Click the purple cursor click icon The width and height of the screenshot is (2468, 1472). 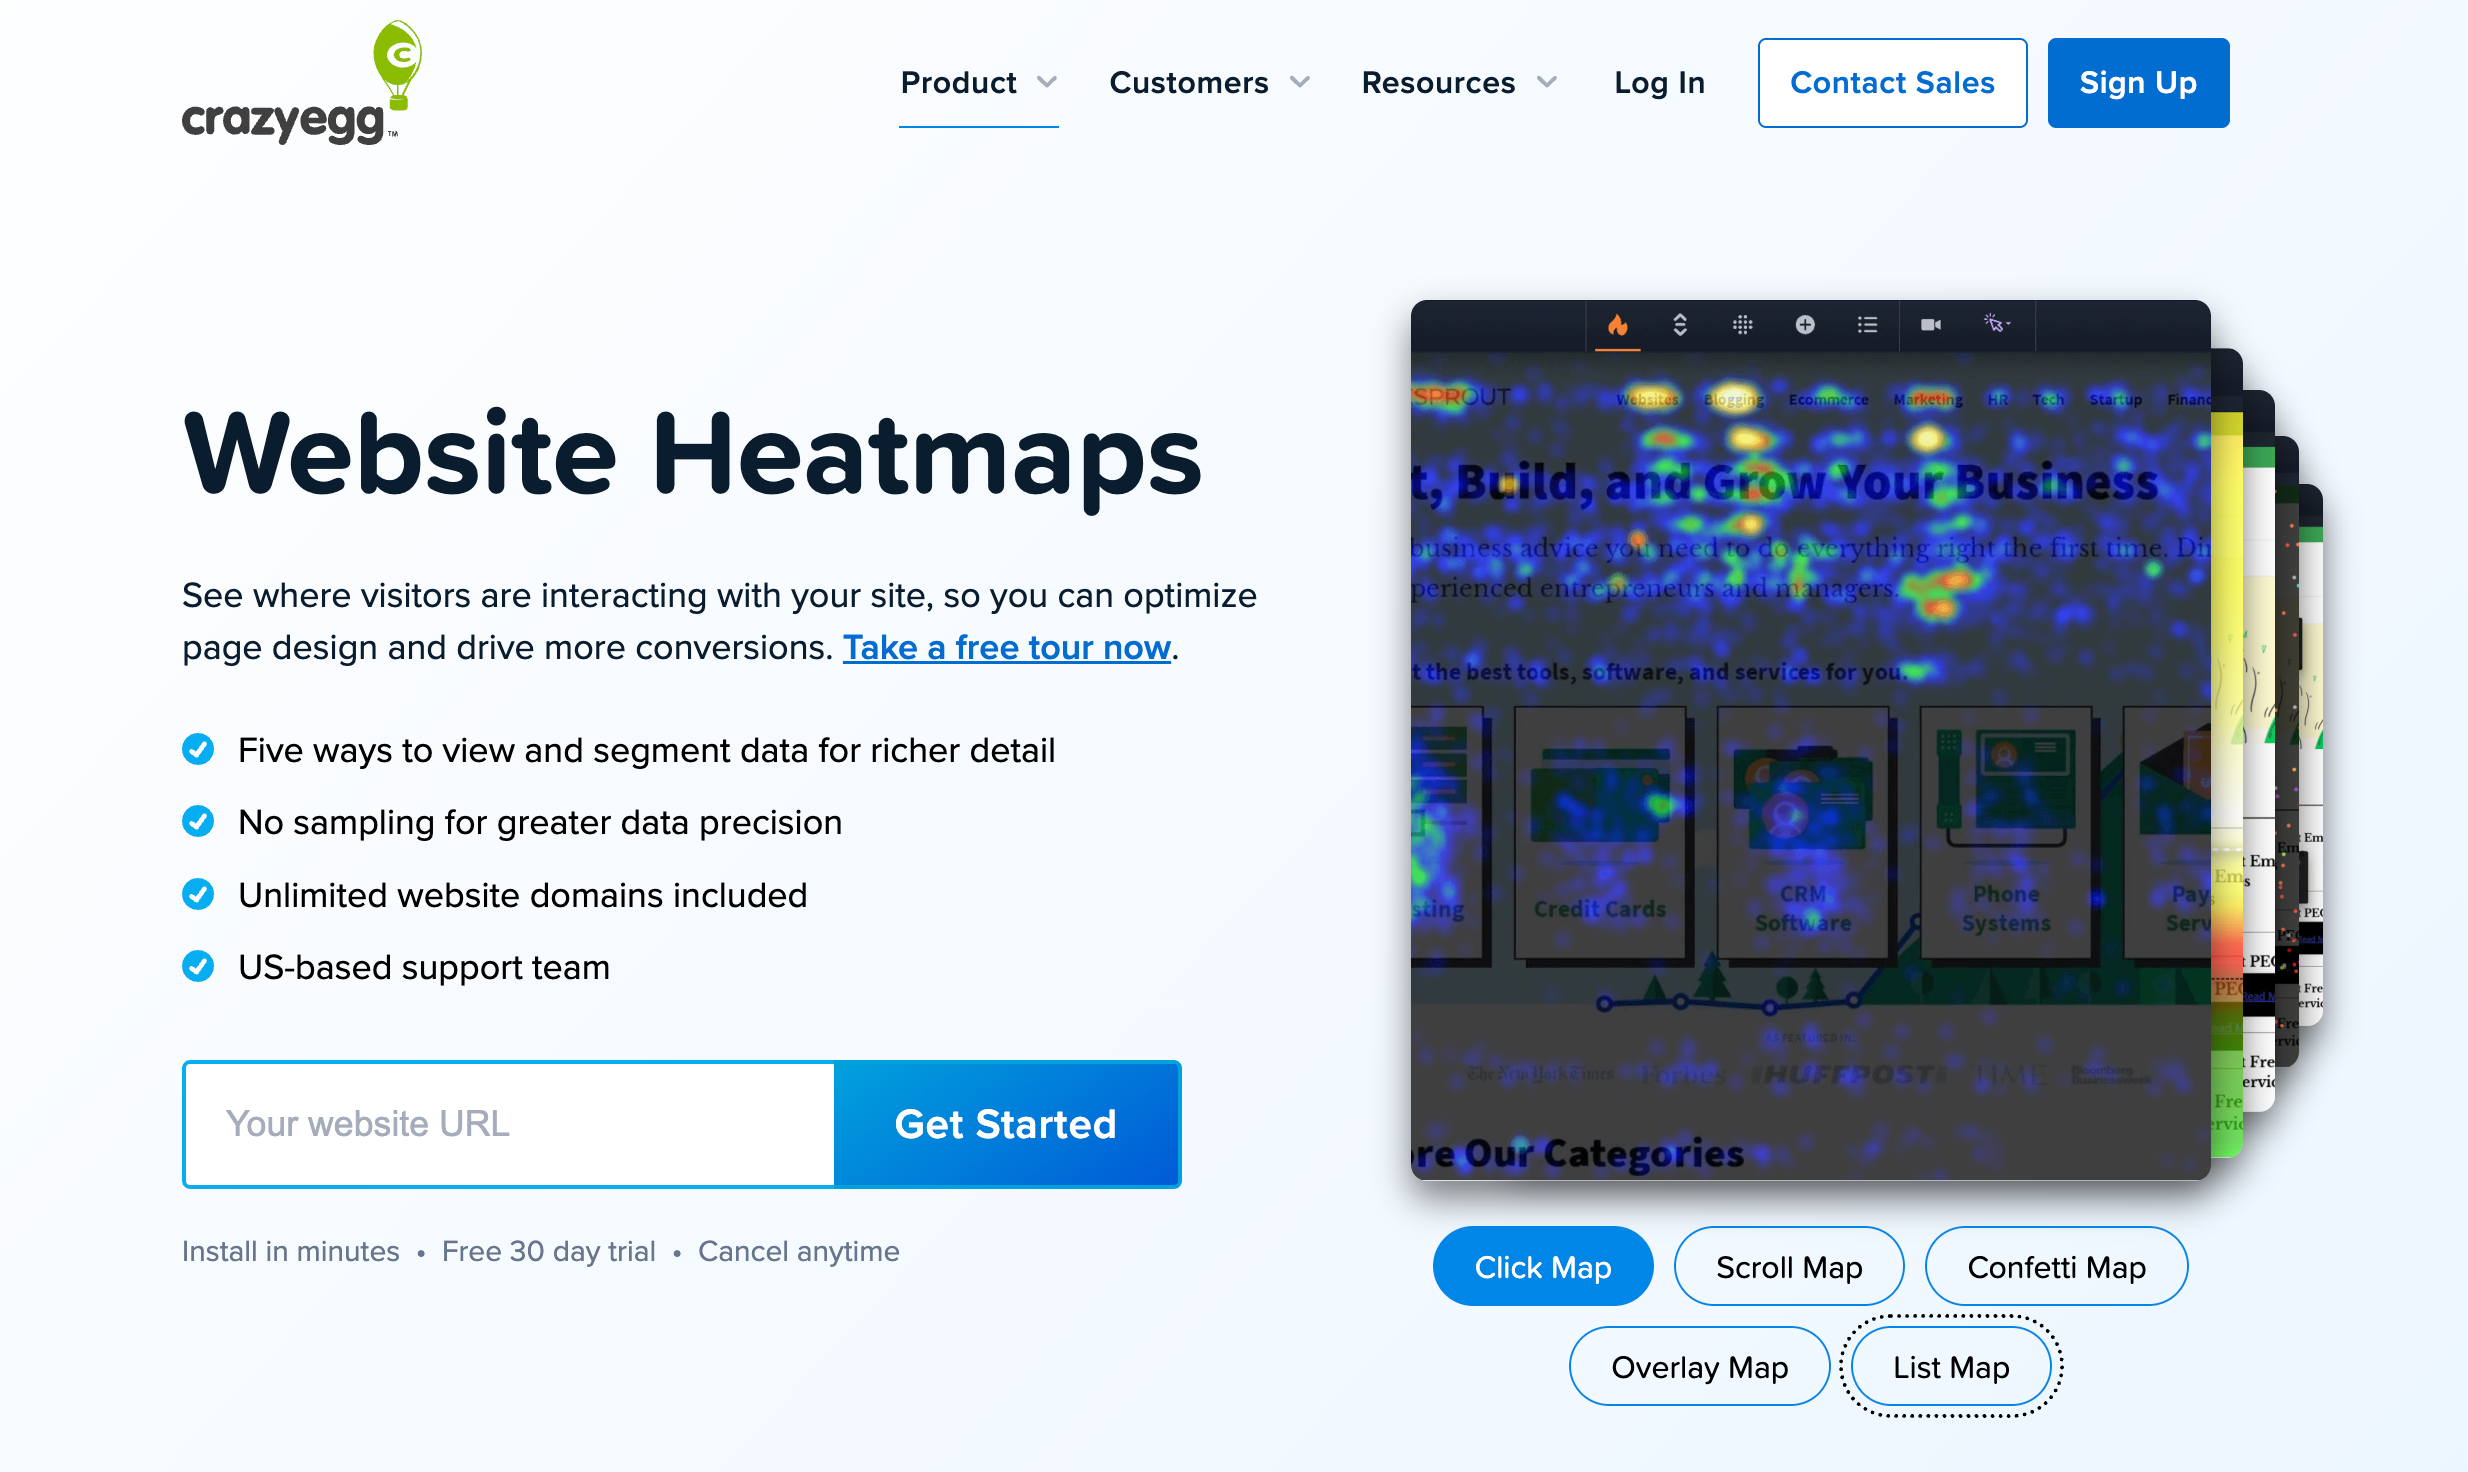coord(1996,323)
